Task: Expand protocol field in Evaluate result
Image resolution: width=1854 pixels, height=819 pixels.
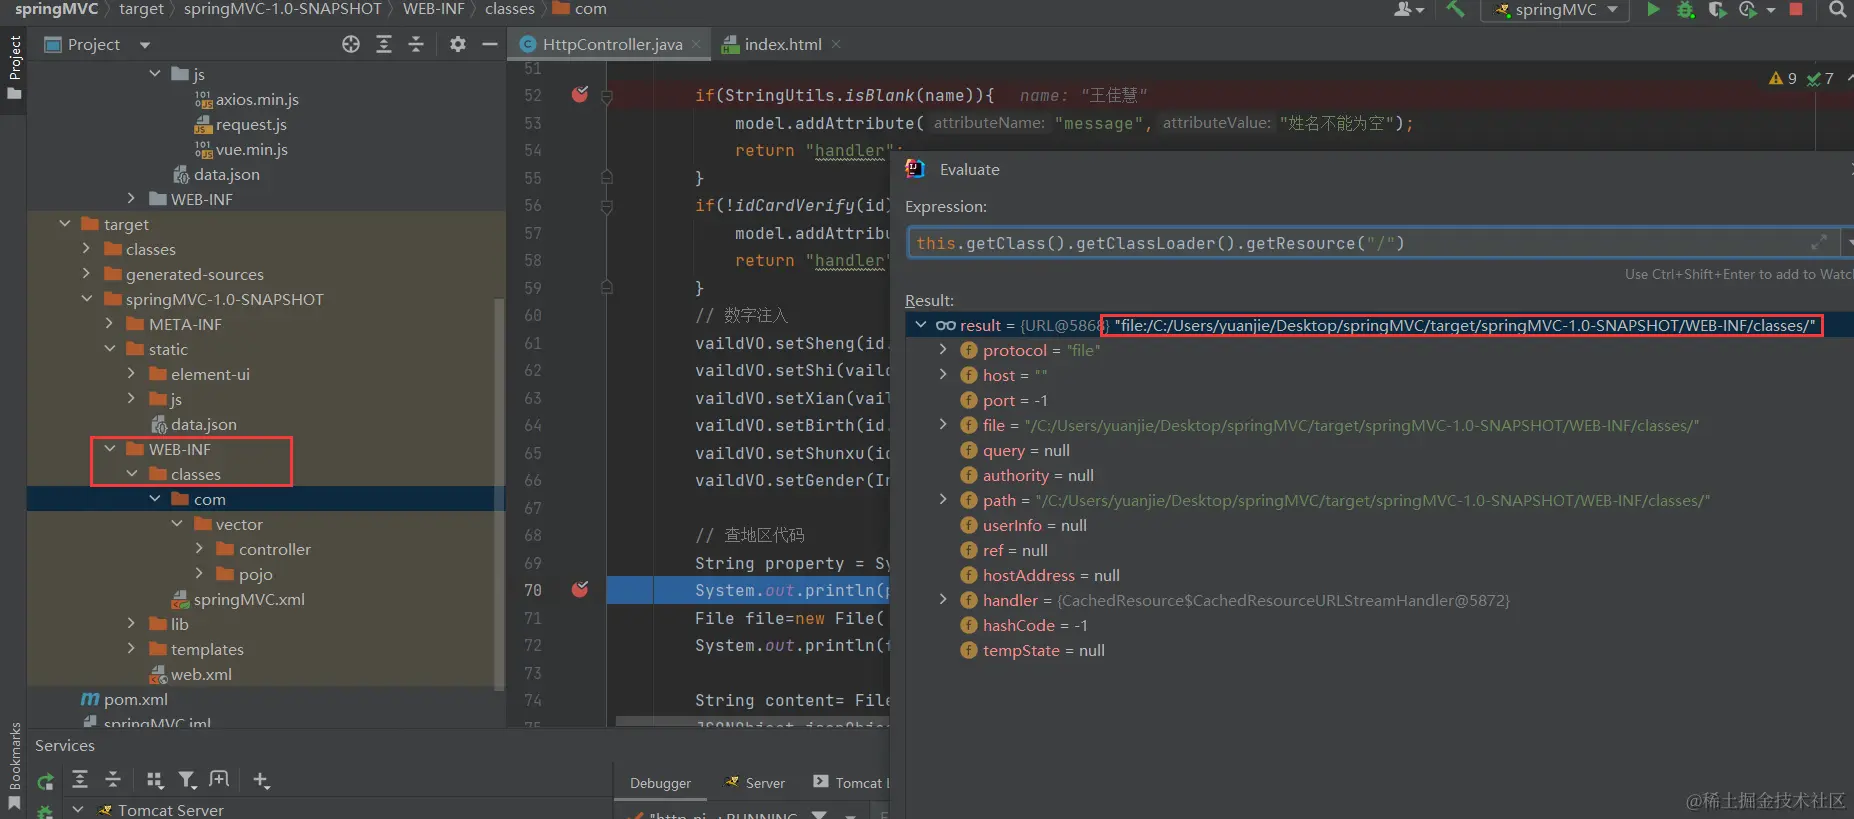Action: click(x=942, y=350)
